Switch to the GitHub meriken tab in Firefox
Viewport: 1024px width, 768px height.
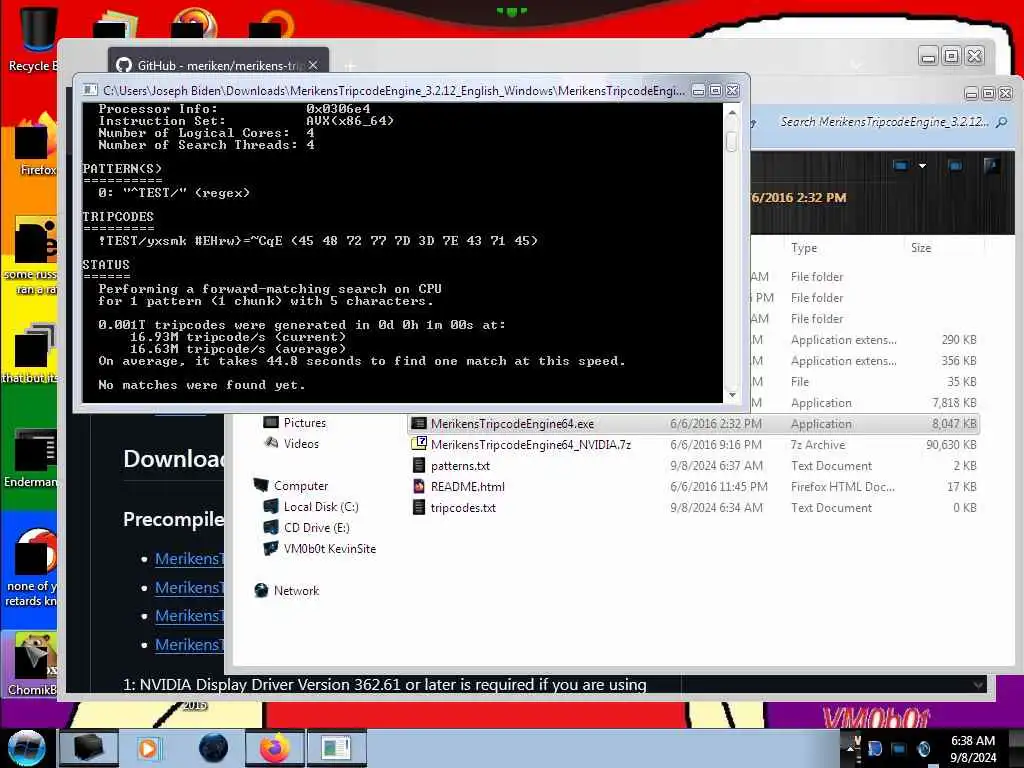point(219,65)
